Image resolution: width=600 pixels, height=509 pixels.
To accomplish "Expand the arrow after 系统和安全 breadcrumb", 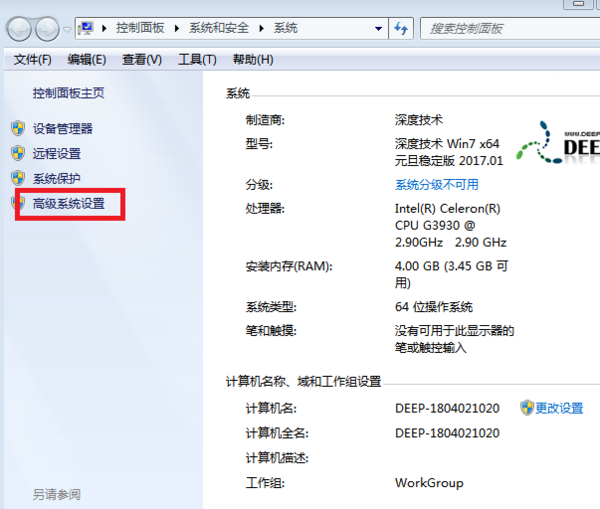I will pyautogui.click(x=261, y=28).
